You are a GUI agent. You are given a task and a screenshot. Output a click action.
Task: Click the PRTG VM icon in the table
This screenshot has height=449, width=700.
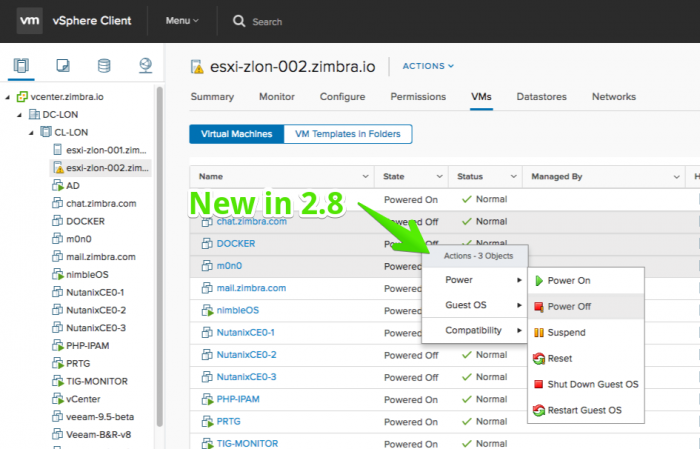pyautogui.click(x=207, y=421)
